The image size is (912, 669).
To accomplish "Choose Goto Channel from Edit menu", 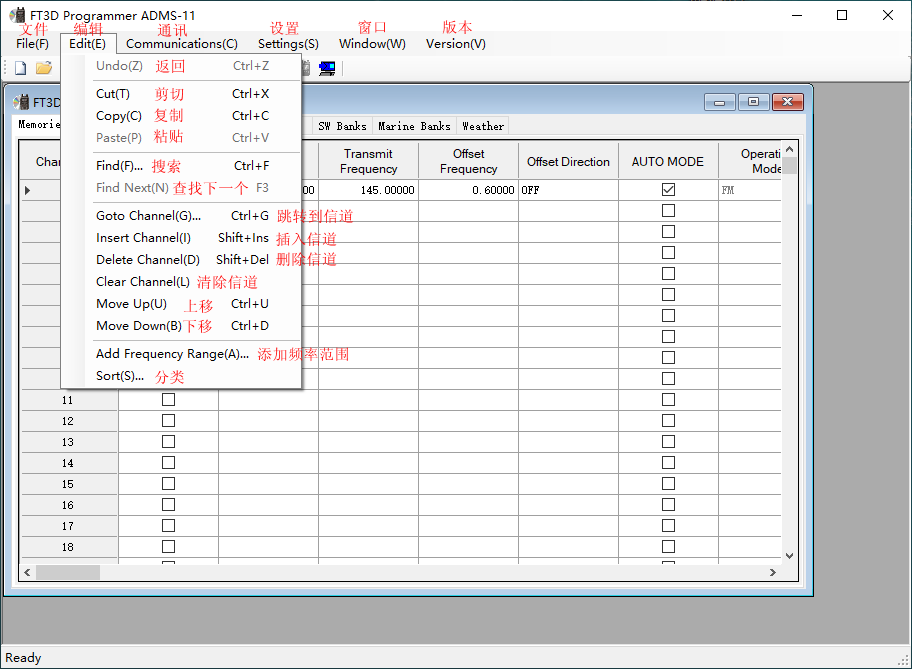I will 148,216.
